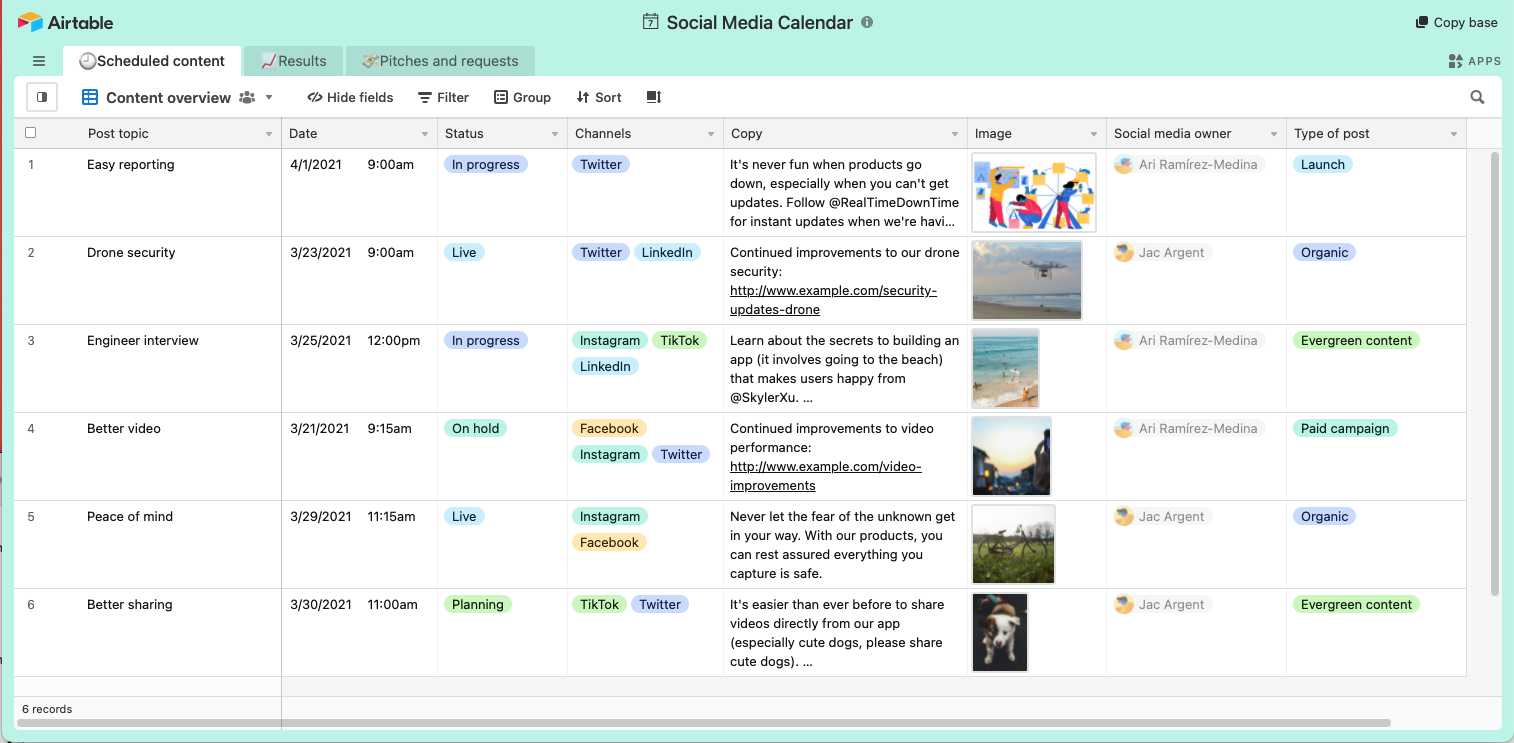Switch to the Results tab
The image size is (1514, 743).
click(293, 61)
